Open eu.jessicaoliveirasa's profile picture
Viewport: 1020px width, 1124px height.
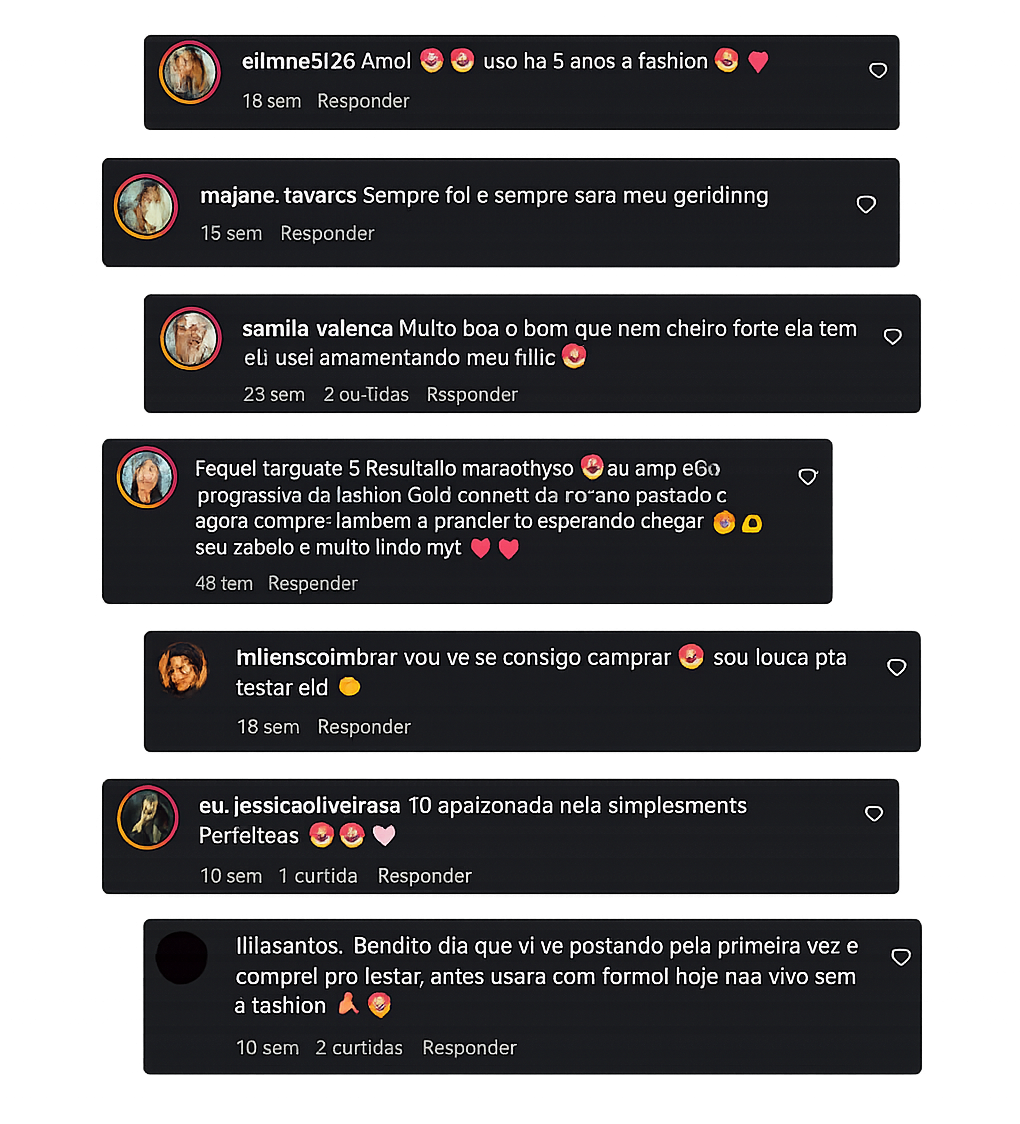(x=147, y=816)
